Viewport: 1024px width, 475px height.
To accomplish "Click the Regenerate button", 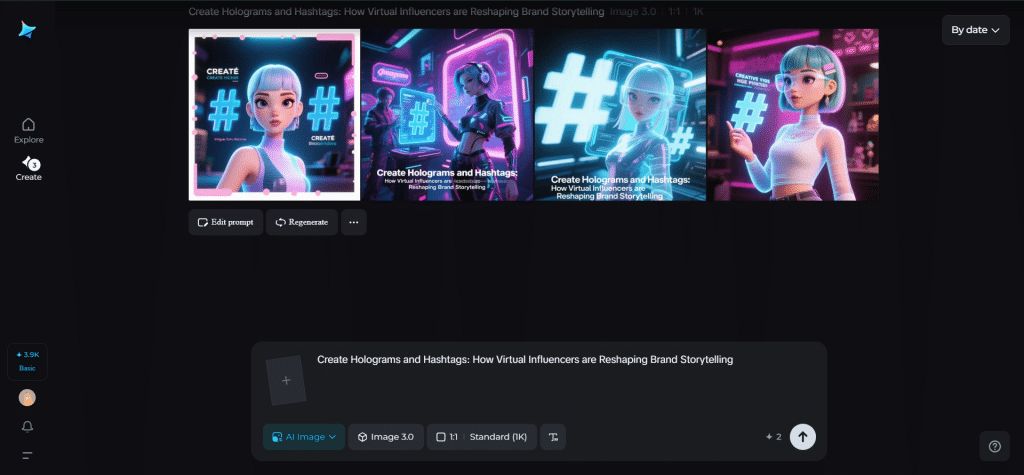I will coord(302,222).
